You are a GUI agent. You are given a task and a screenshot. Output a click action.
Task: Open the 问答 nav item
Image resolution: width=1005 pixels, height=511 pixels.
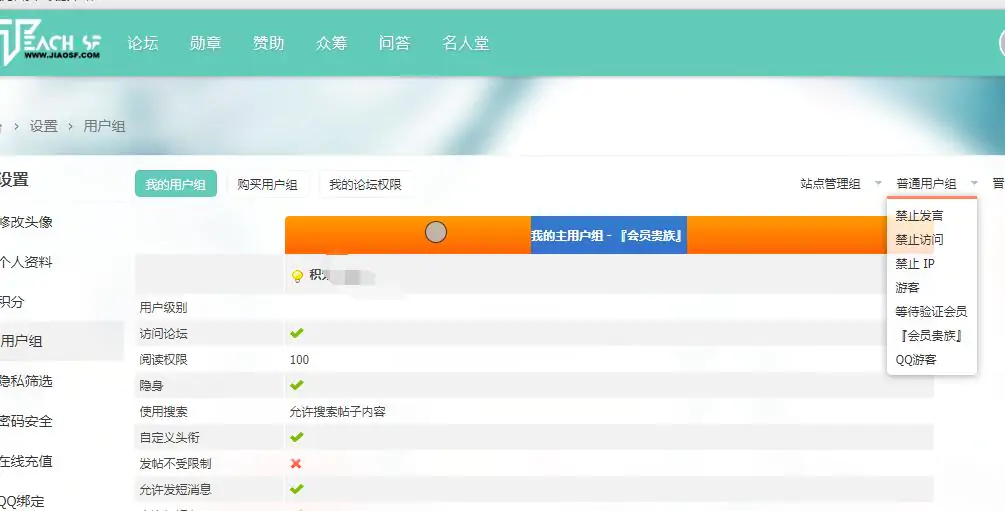pos(394,43)
